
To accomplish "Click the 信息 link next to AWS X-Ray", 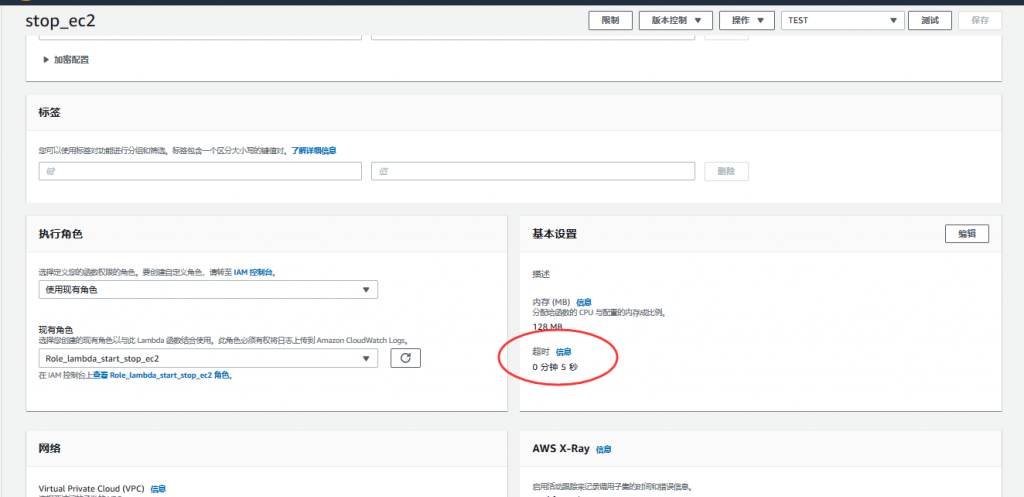I will (604, 450).
